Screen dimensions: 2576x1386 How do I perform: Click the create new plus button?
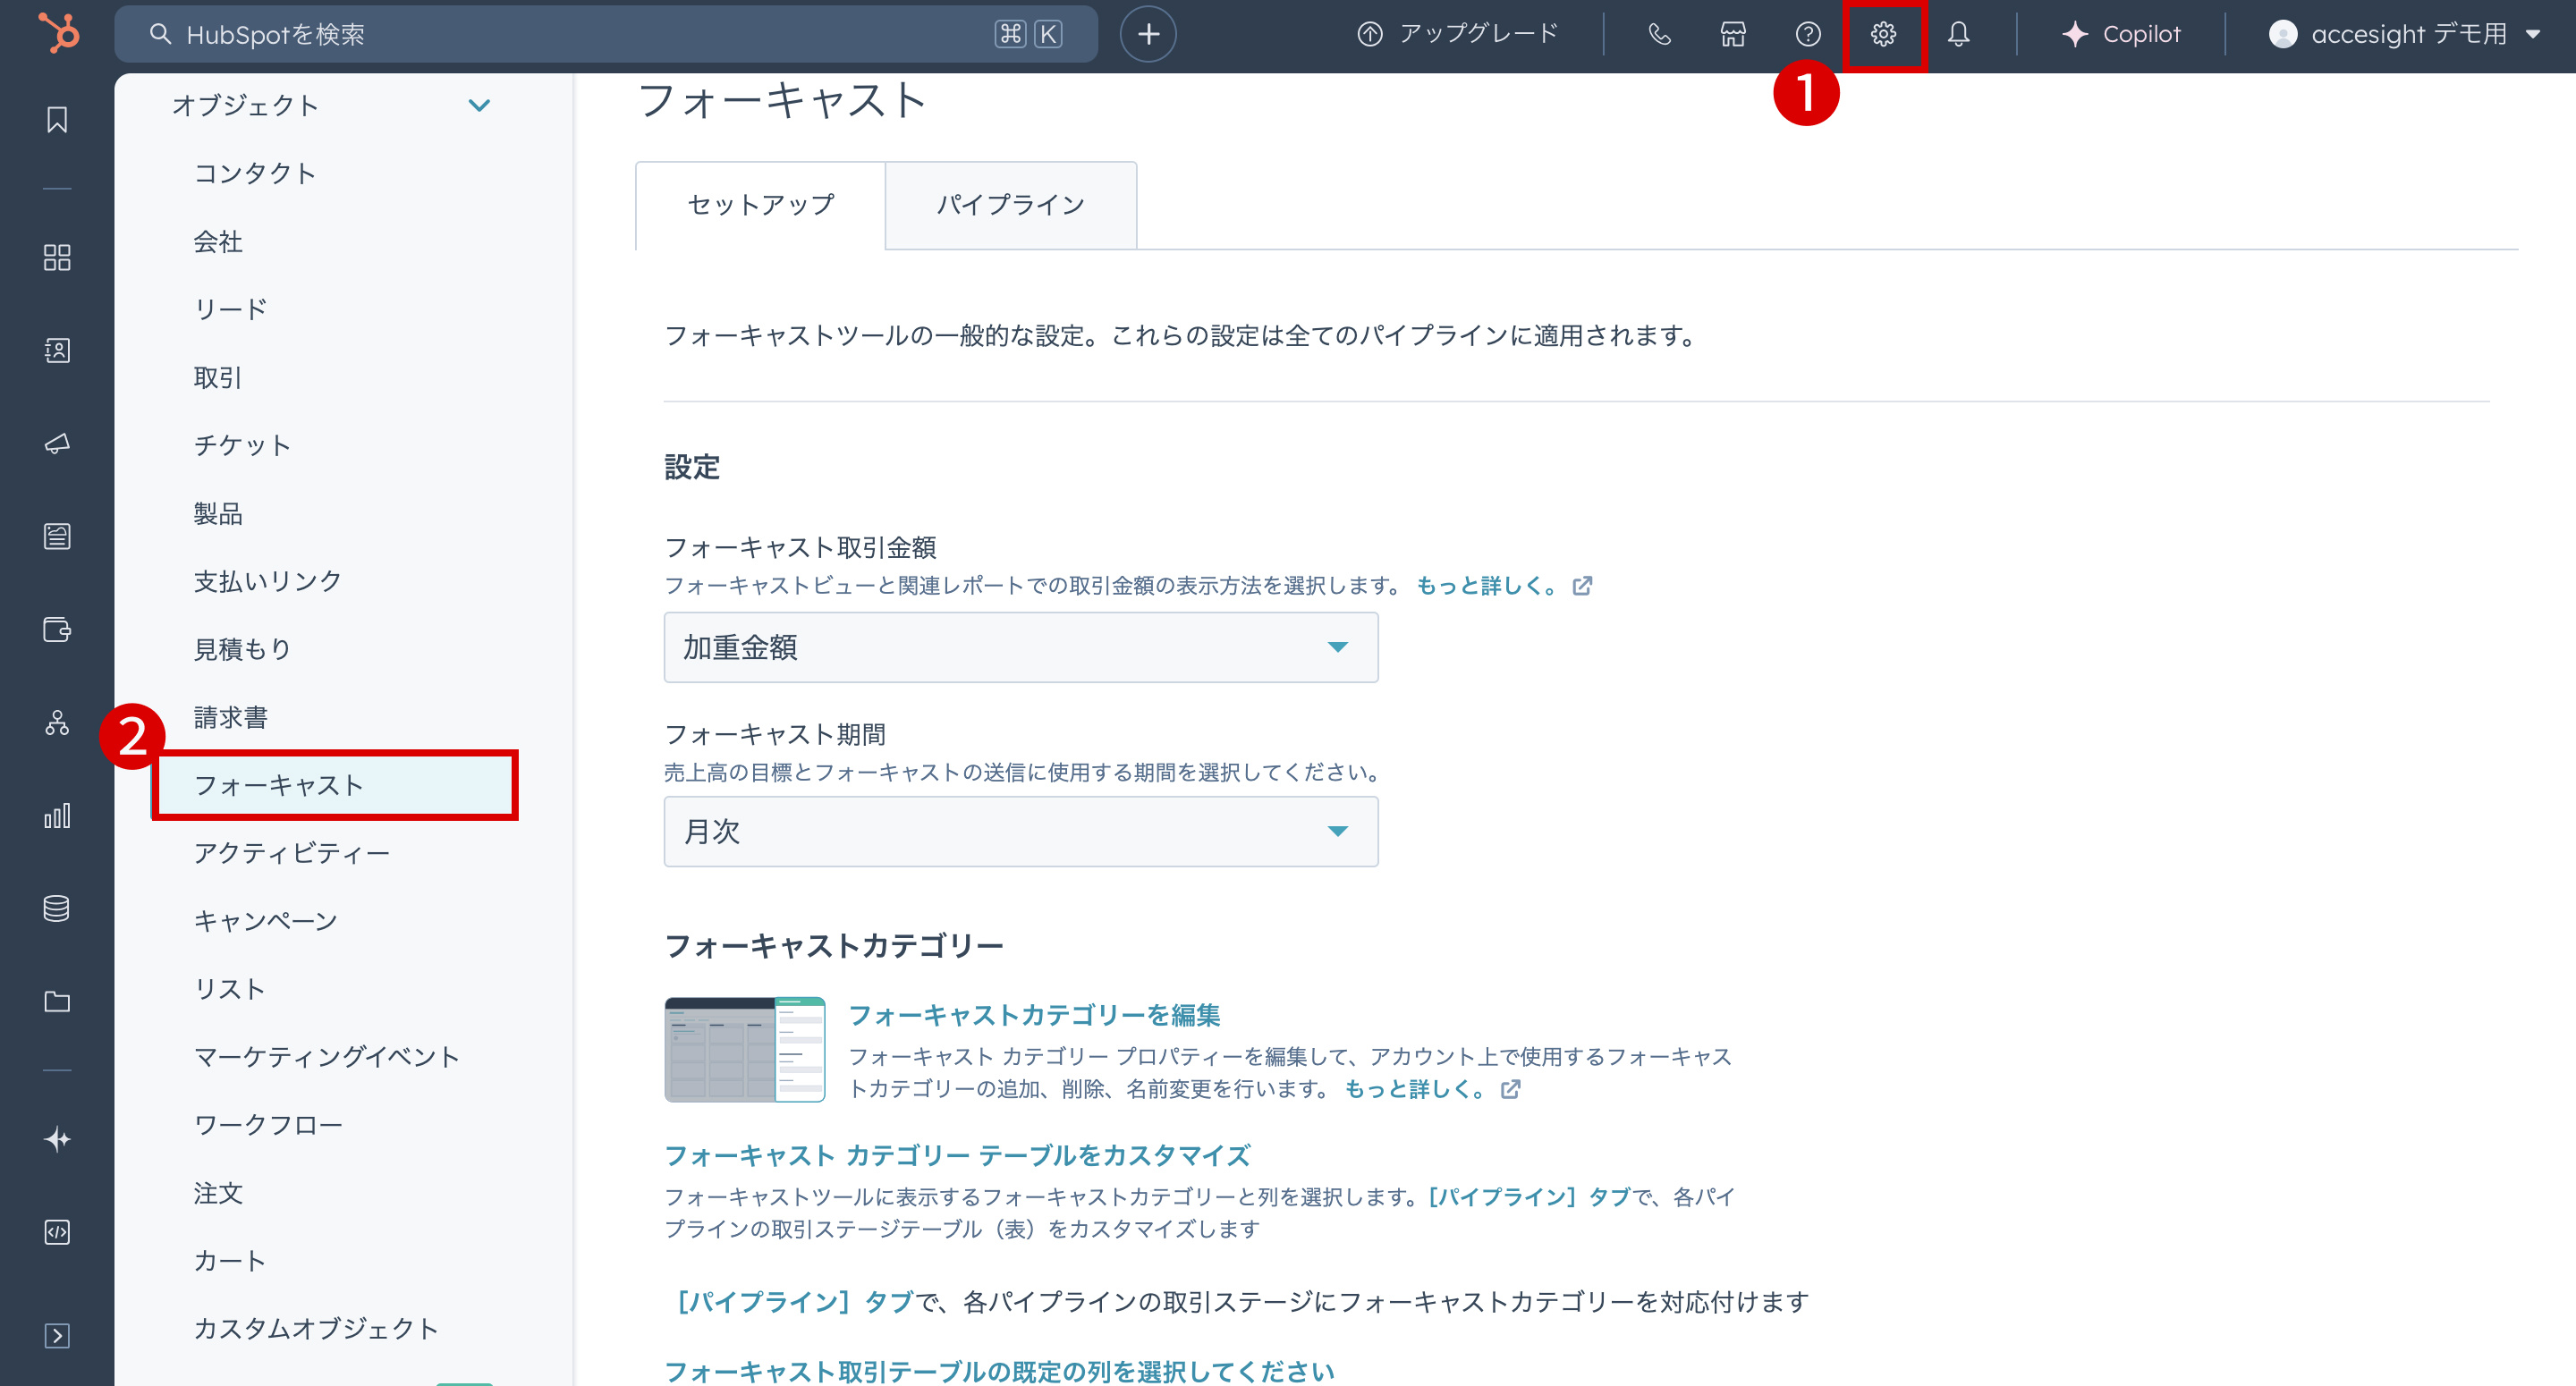click(x=1148, y=34)
